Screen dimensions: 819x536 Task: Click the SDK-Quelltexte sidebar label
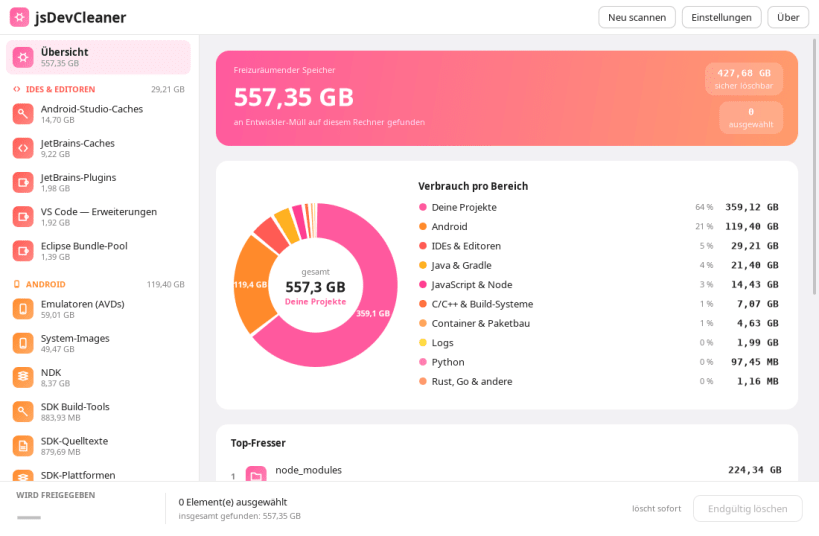click(x=74, y=441)
